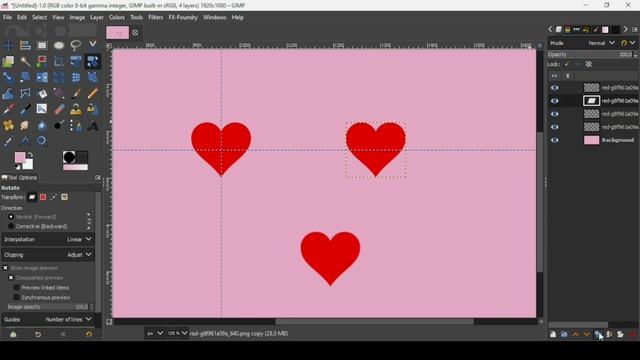Select the Measure tool
640x360 pixels.
tap(25, 141)
